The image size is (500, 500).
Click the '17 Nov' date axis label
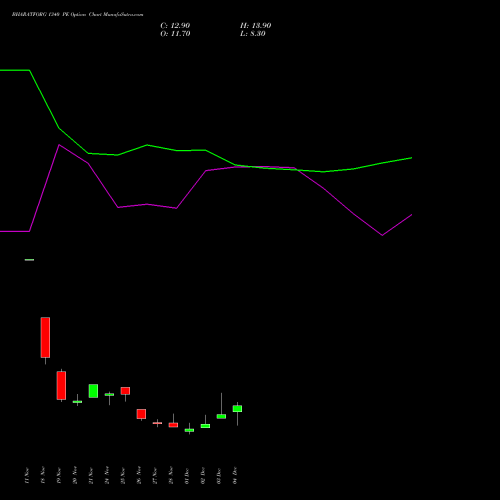click(x=27, y=475)
